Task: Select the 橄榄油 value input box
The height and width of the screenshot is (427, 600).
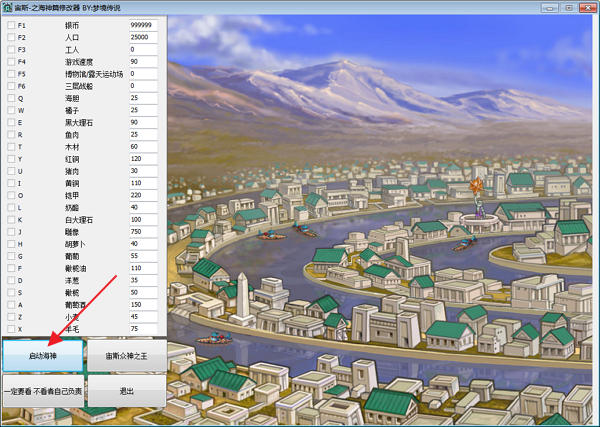Action: [143, 268]
